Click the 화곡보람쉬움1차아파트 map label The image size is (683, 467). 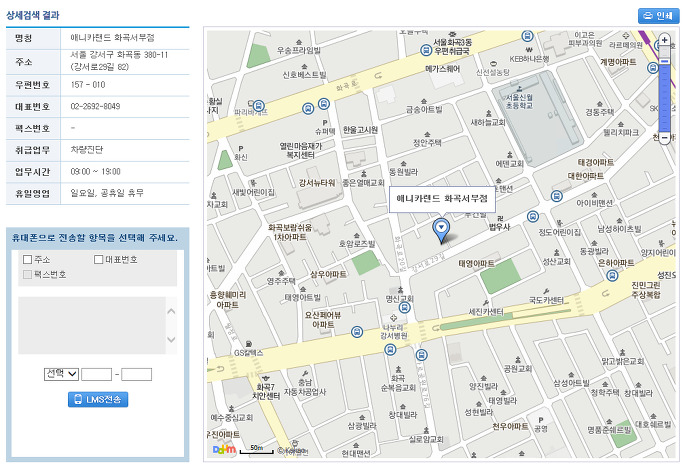coord(290,232)
